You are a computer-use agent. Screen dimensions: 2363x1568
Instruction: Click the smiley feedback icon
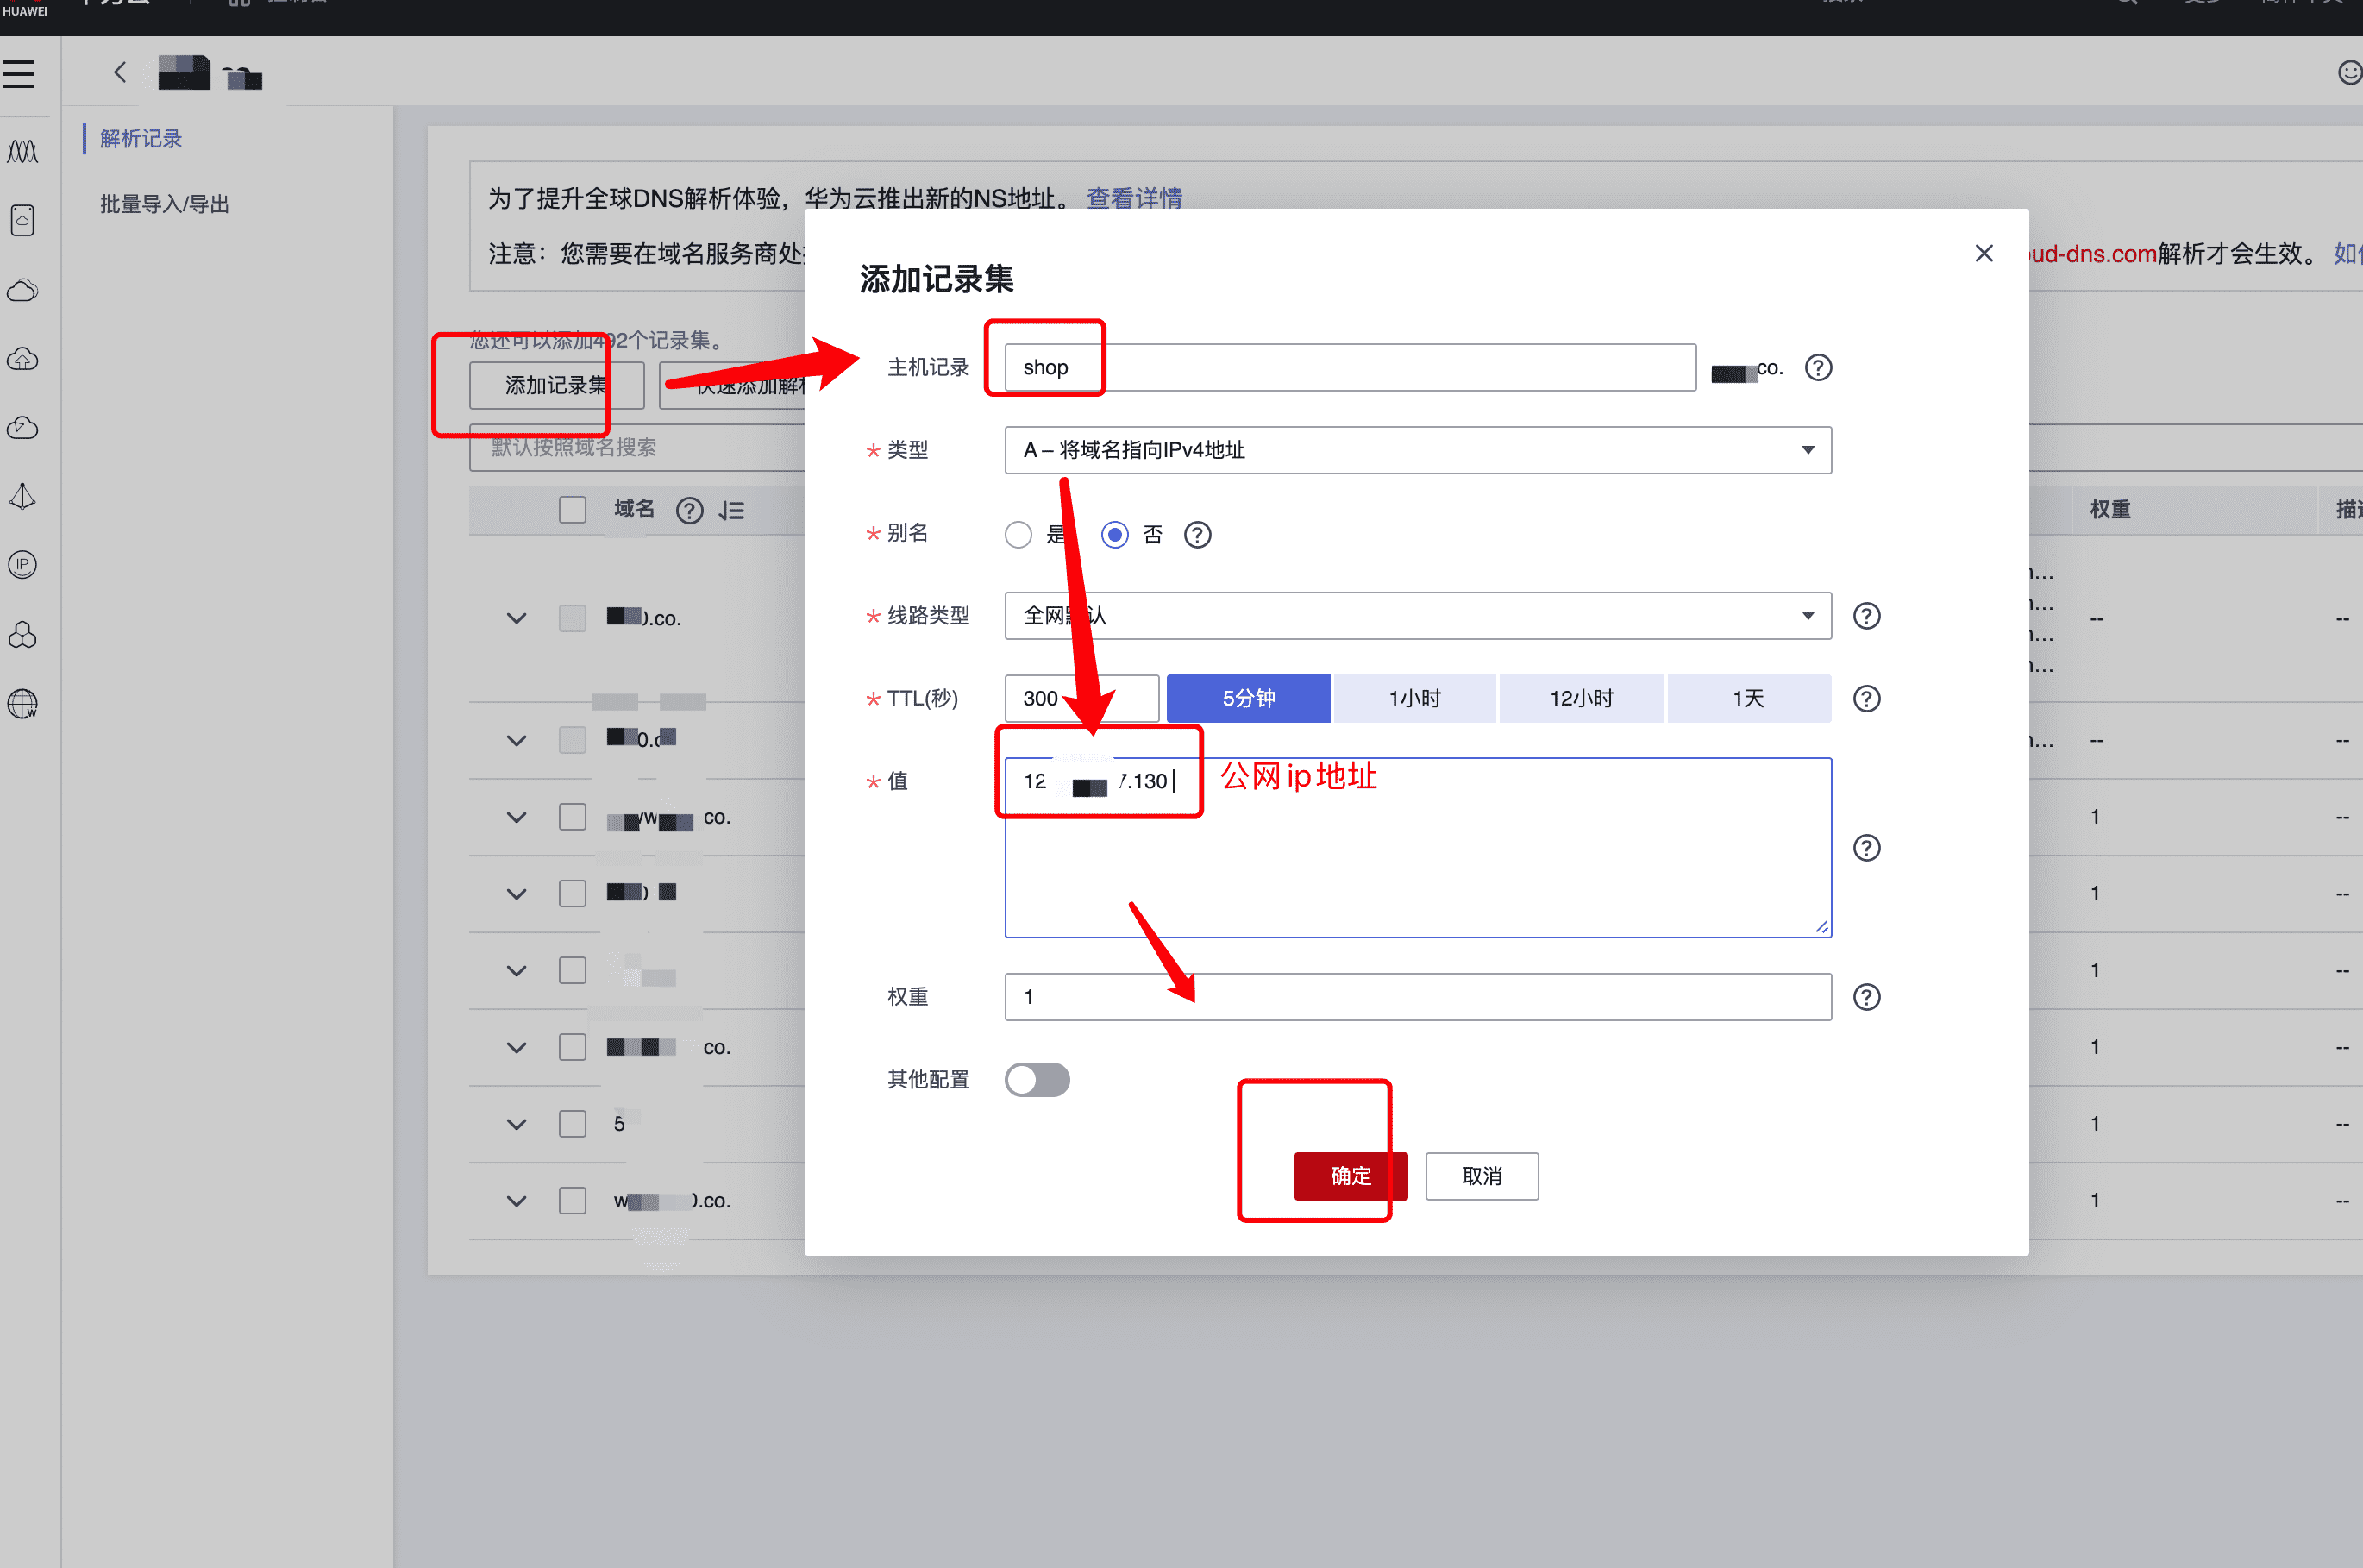2349,72
